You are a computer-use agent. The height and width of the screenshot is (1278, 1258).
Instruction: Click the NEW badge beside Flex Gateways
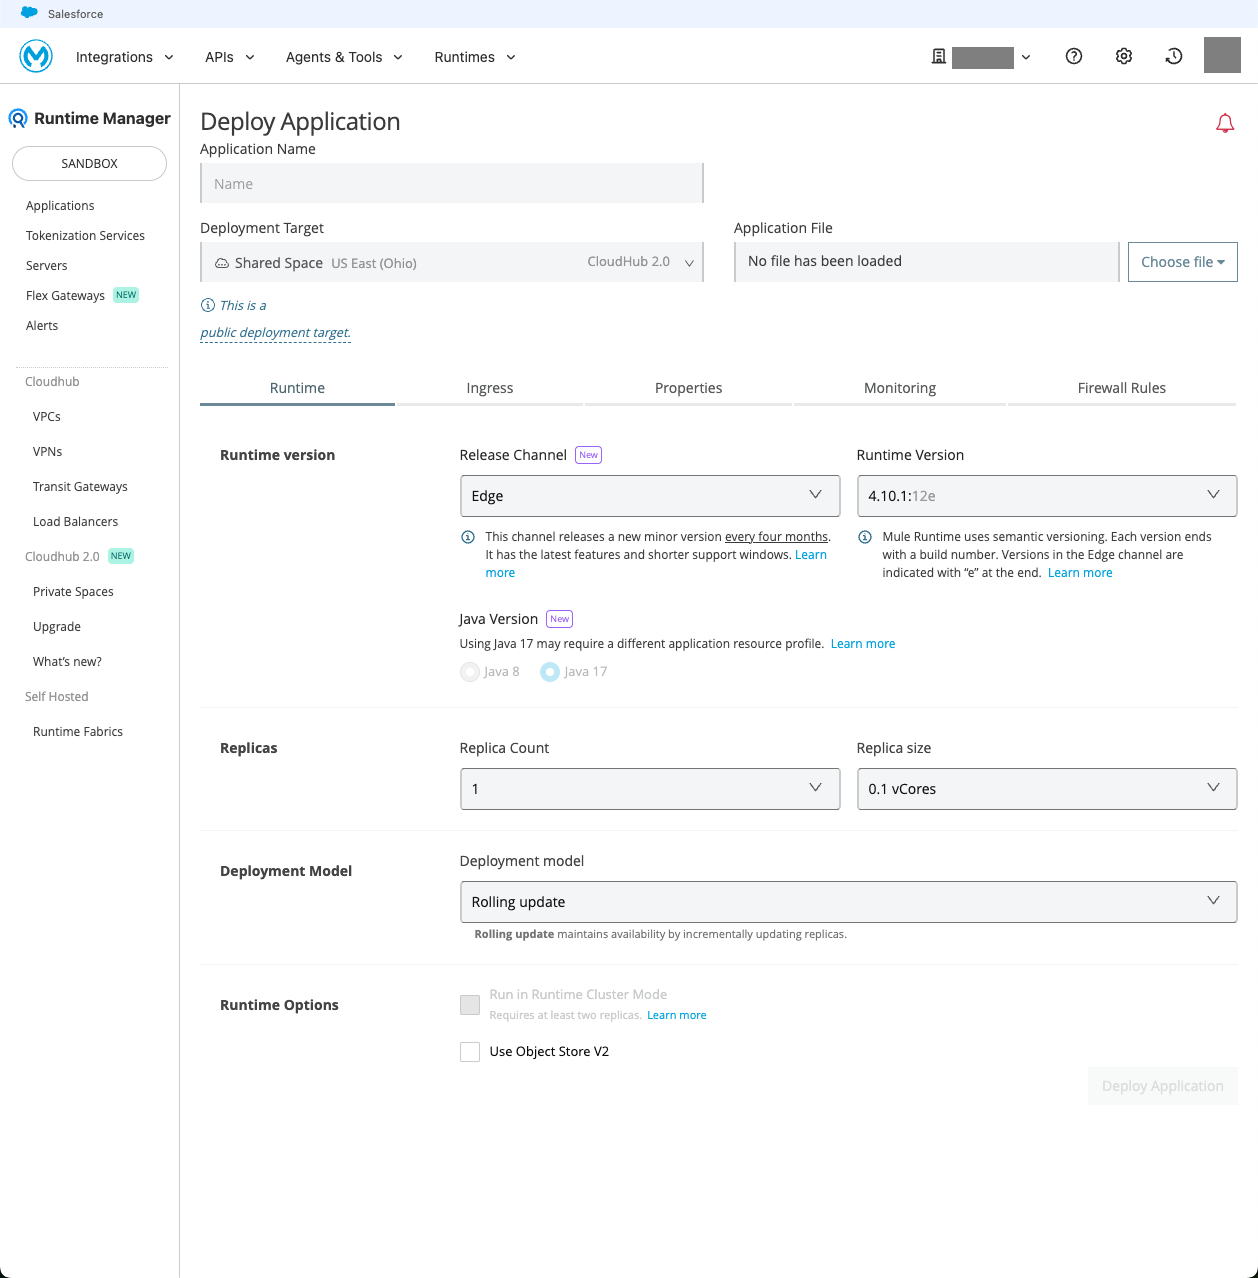point(126,295)
